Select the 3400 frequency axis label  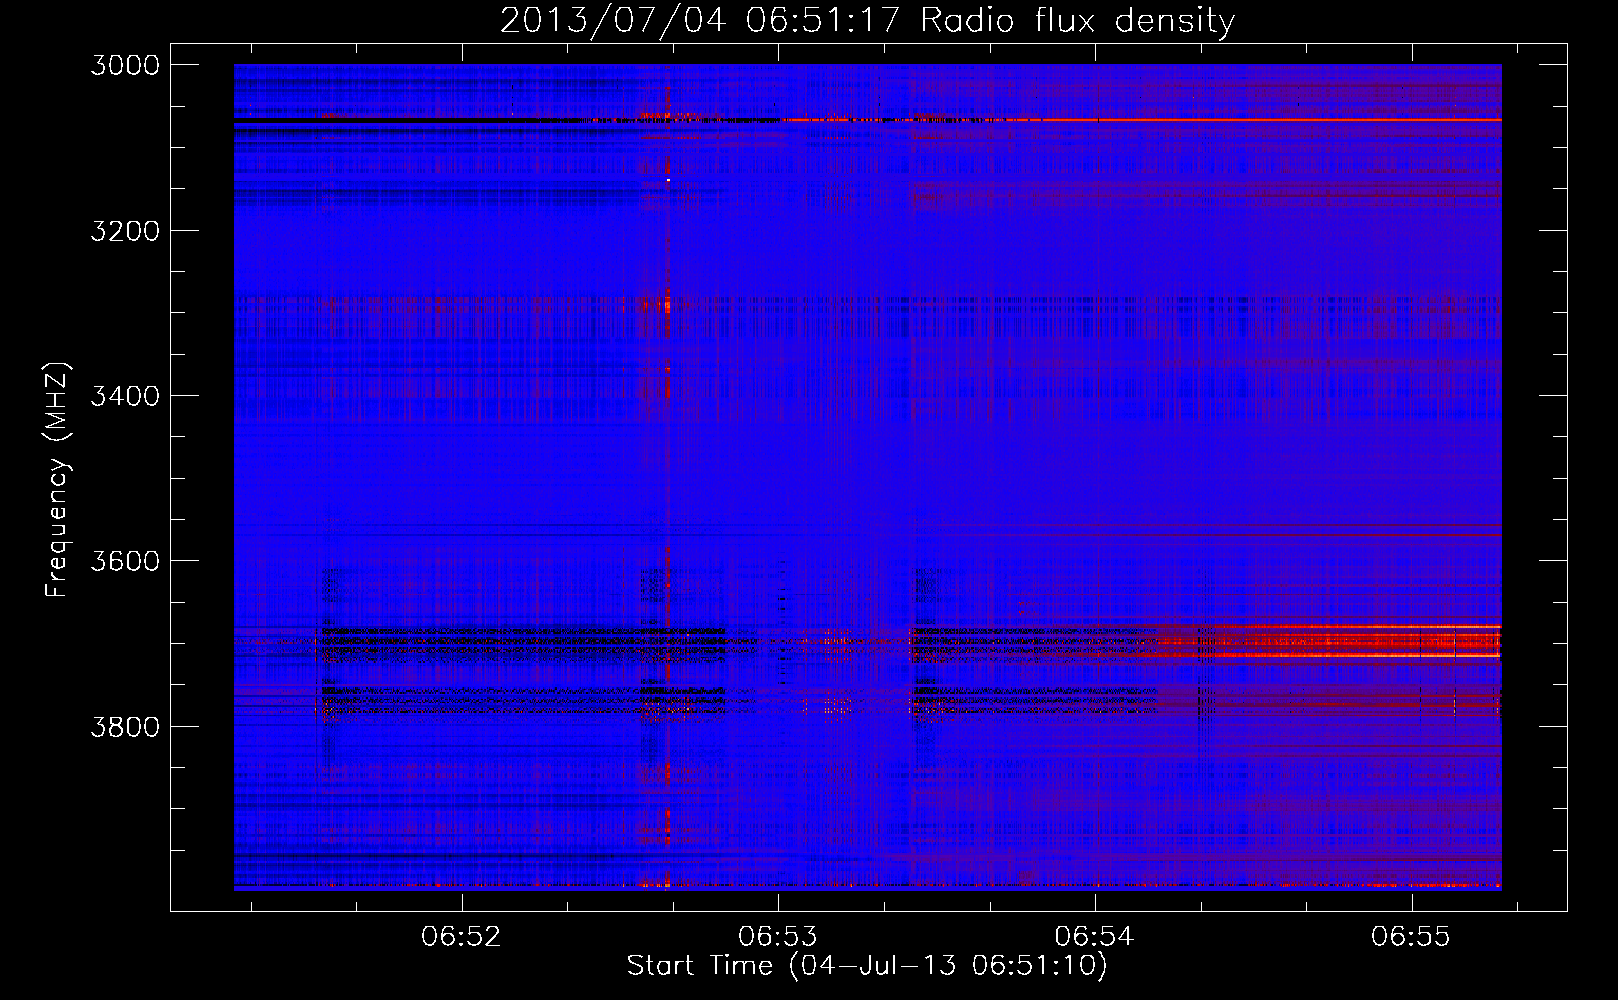(125, 396)
